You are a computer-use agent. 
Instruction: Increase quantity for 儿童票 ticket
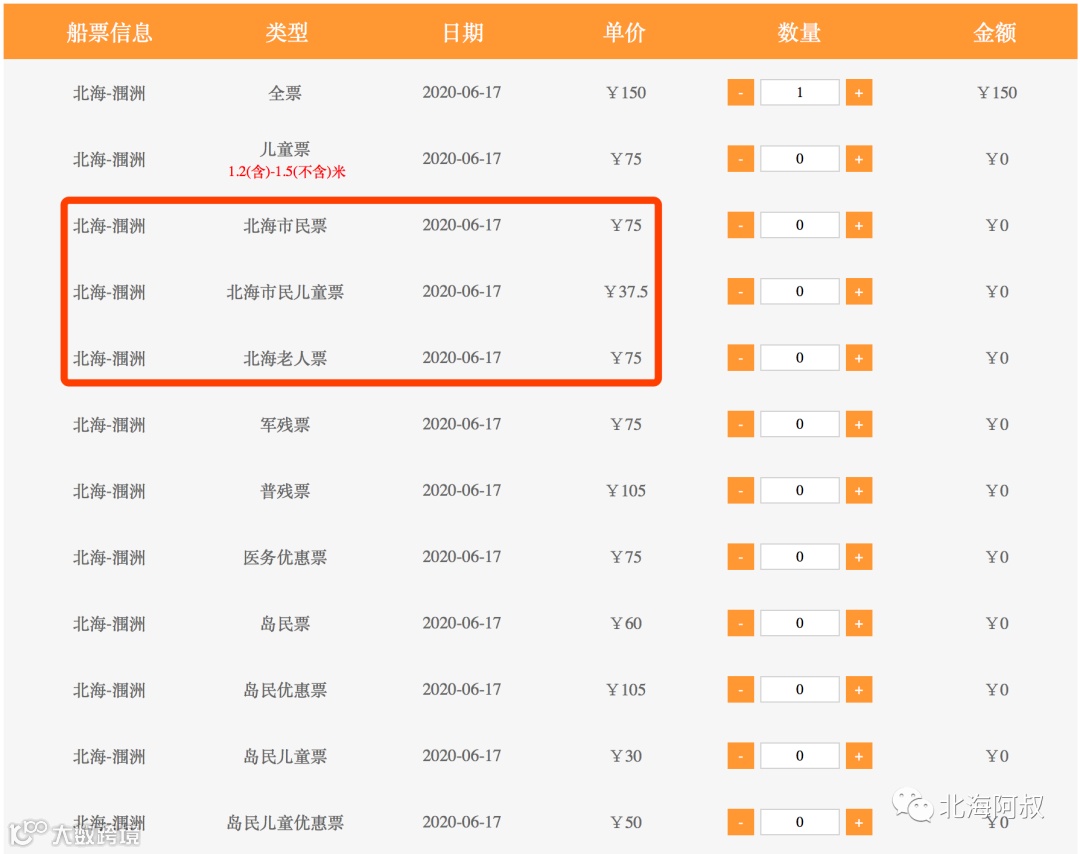pos(859,159)
